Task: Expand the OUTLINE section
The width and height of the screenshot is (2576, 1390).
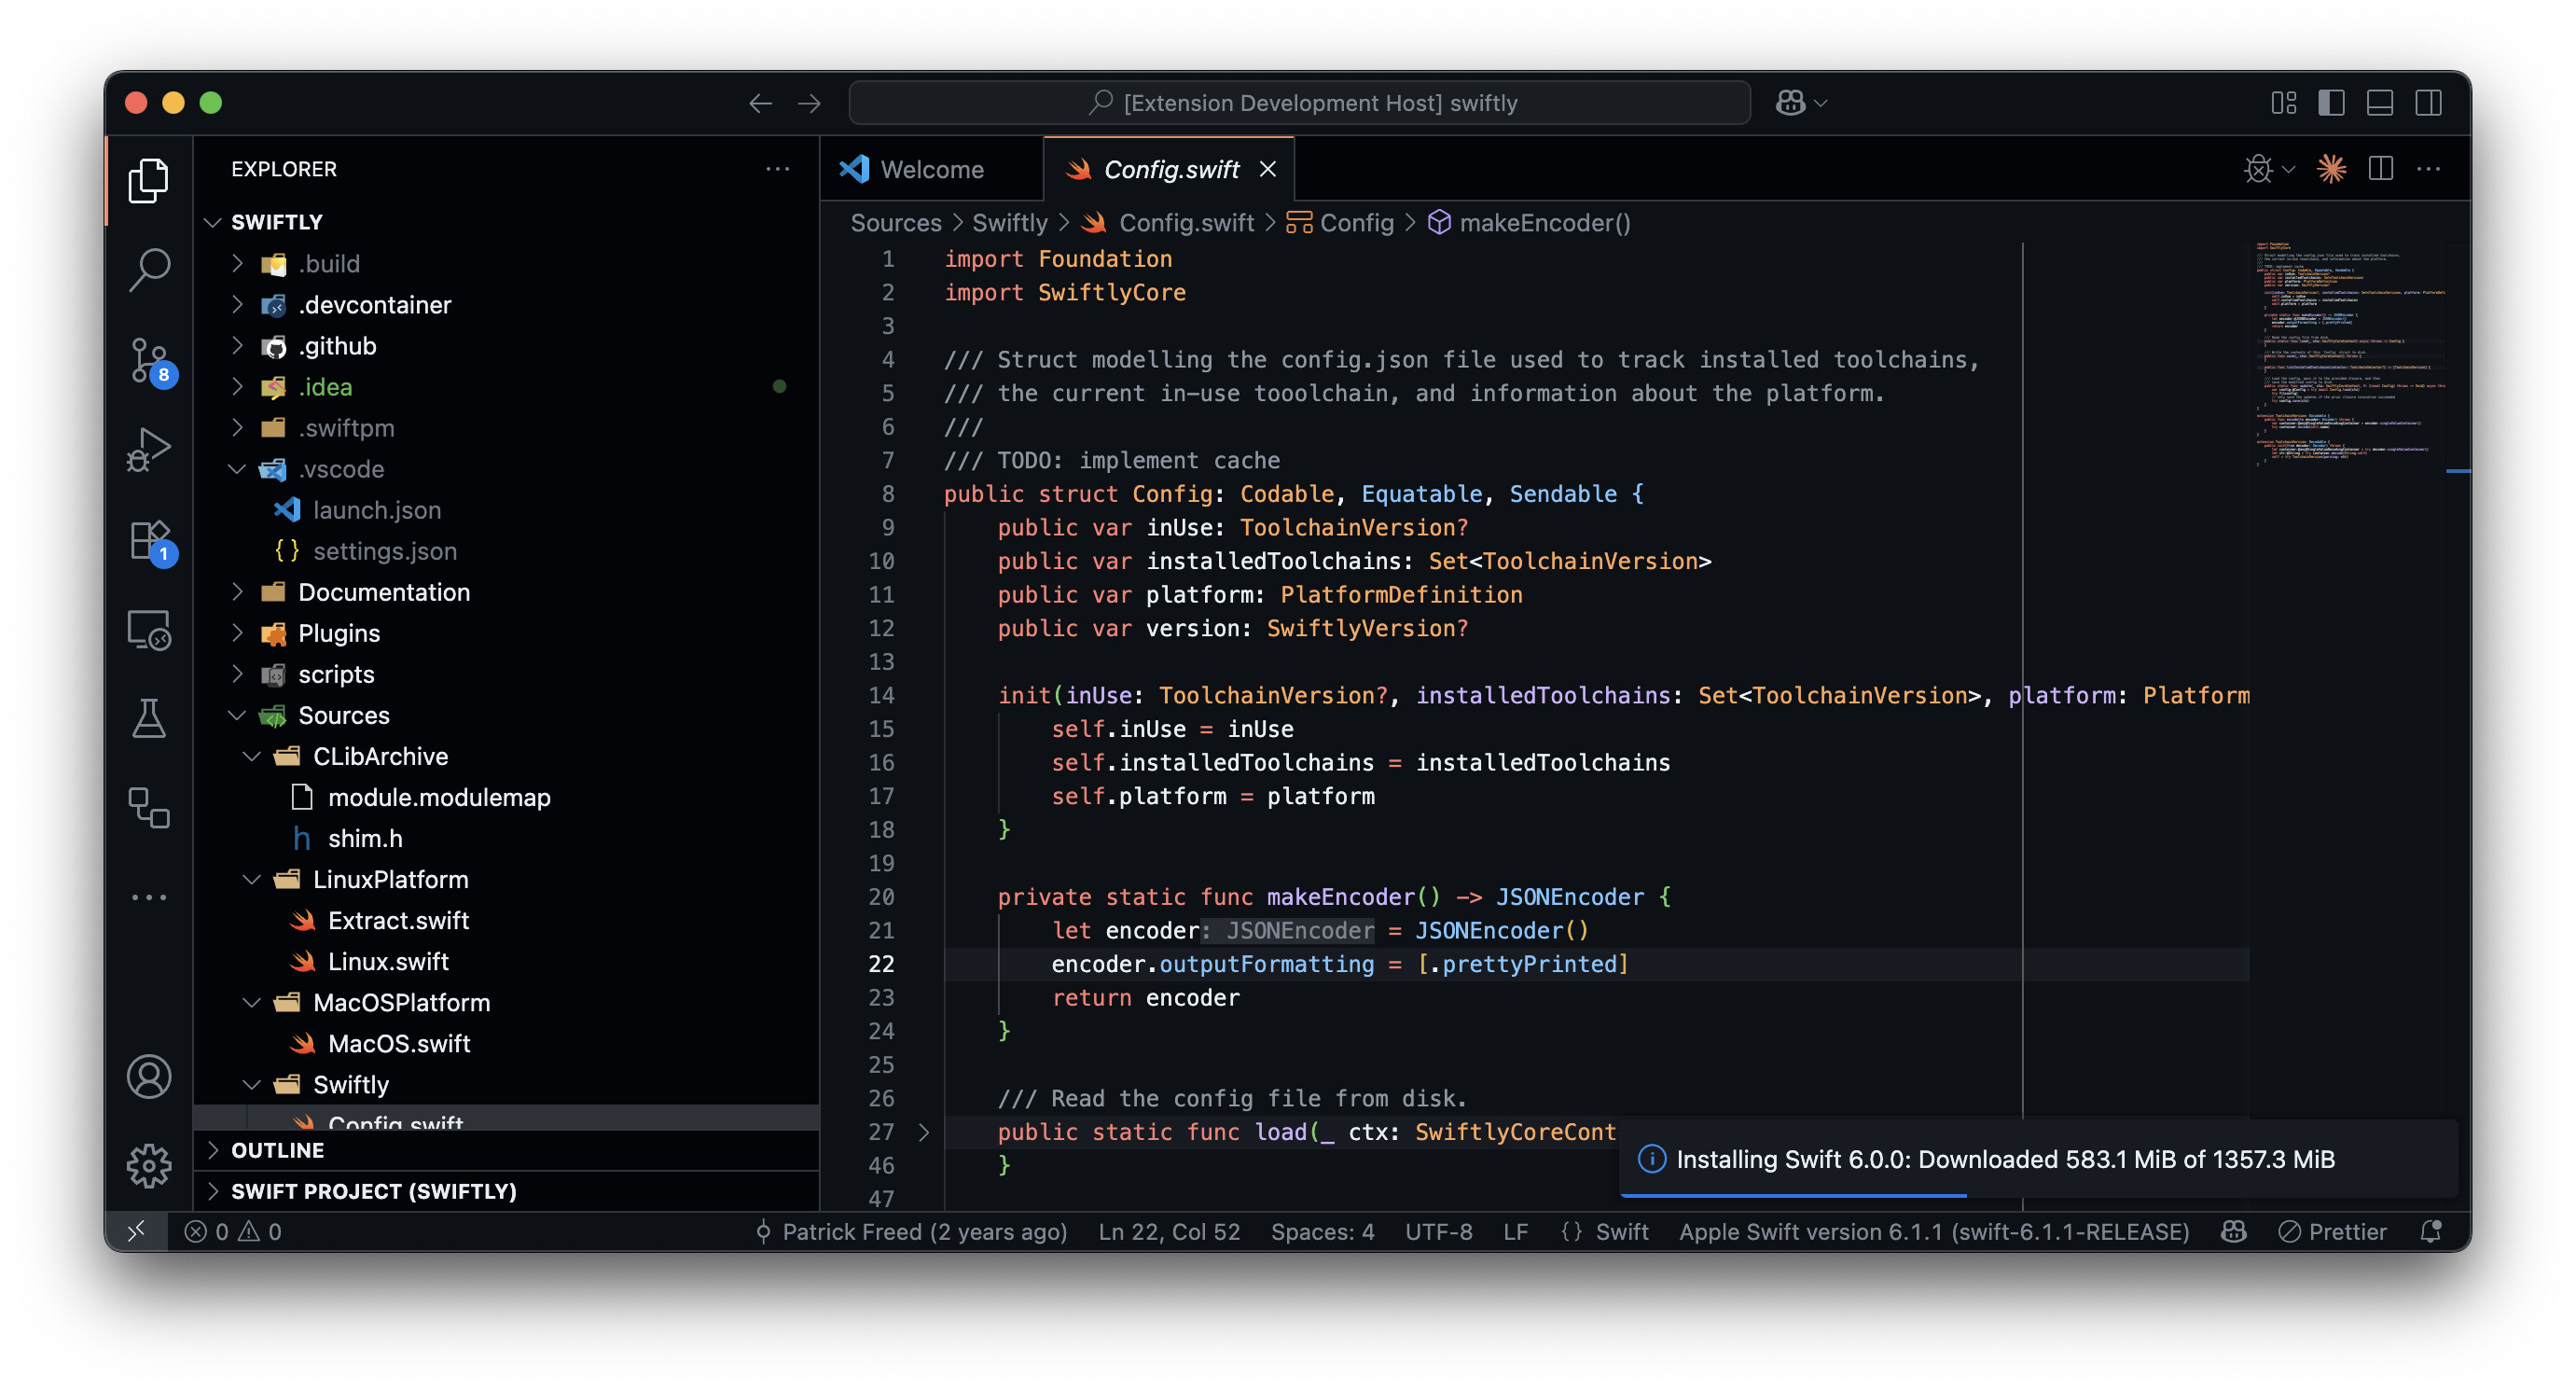Action: click(x=278, y=1150)
